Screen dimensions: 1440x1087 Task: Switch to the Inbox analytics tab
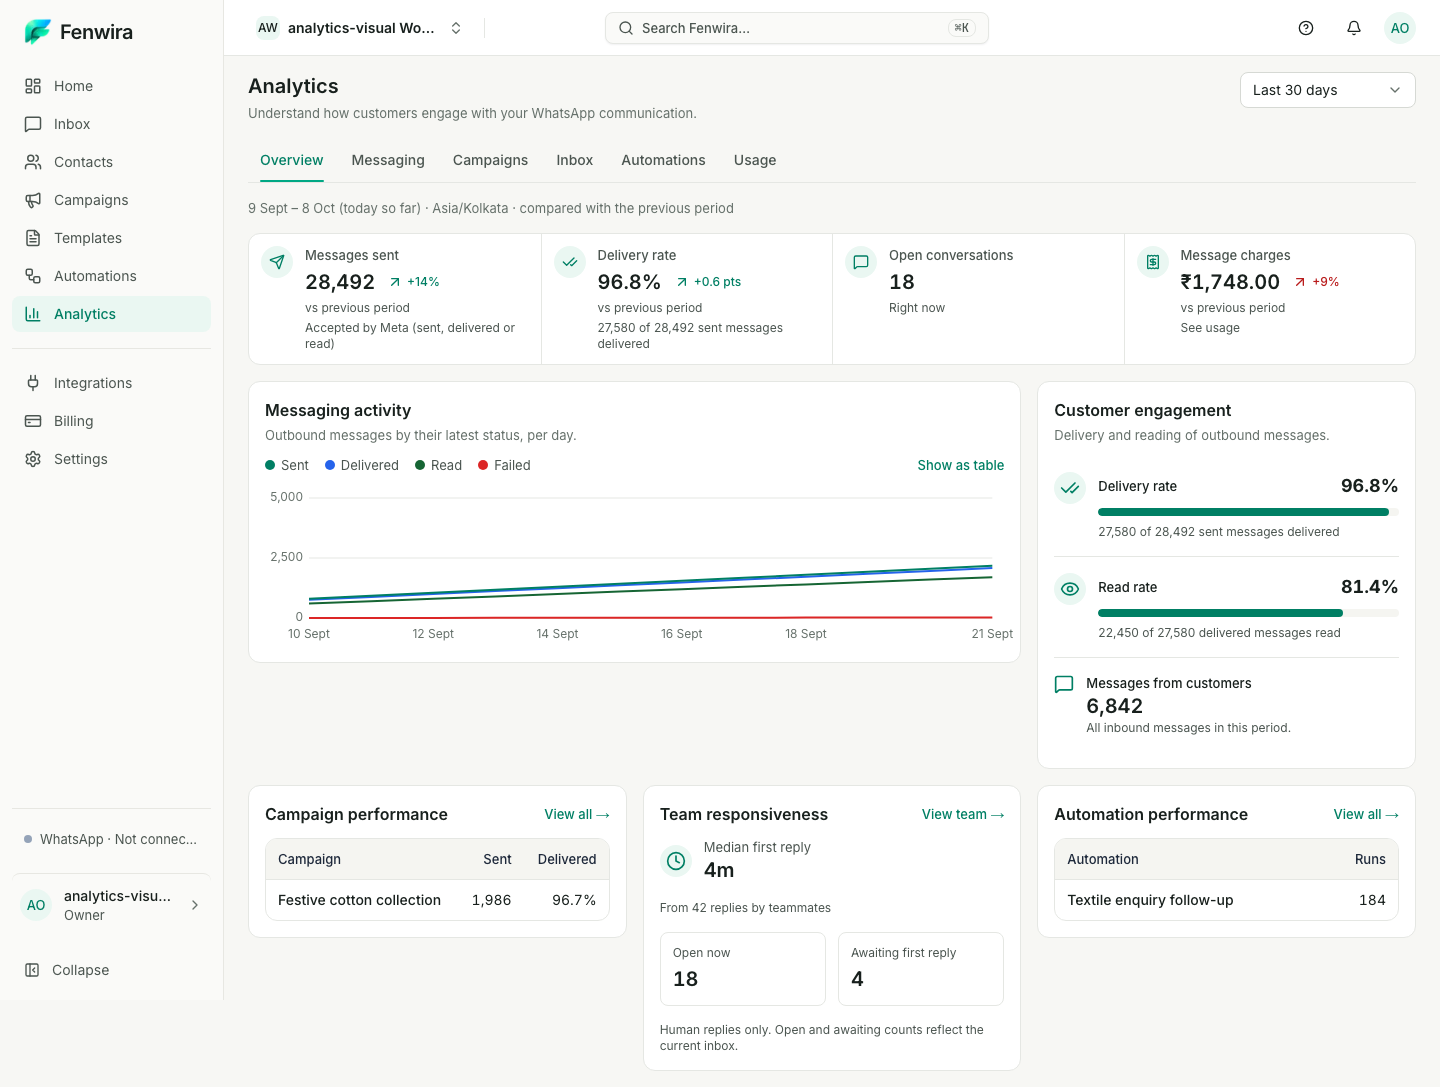pos(575,160)
